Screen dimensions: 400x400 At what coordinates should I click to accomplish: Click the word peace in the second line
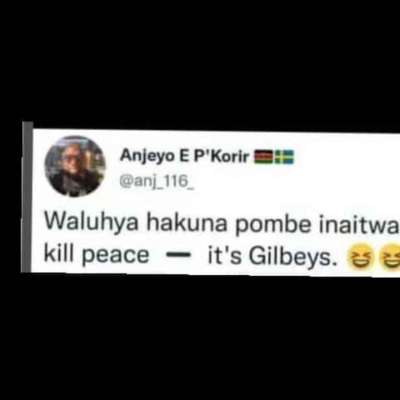point(115,257)
